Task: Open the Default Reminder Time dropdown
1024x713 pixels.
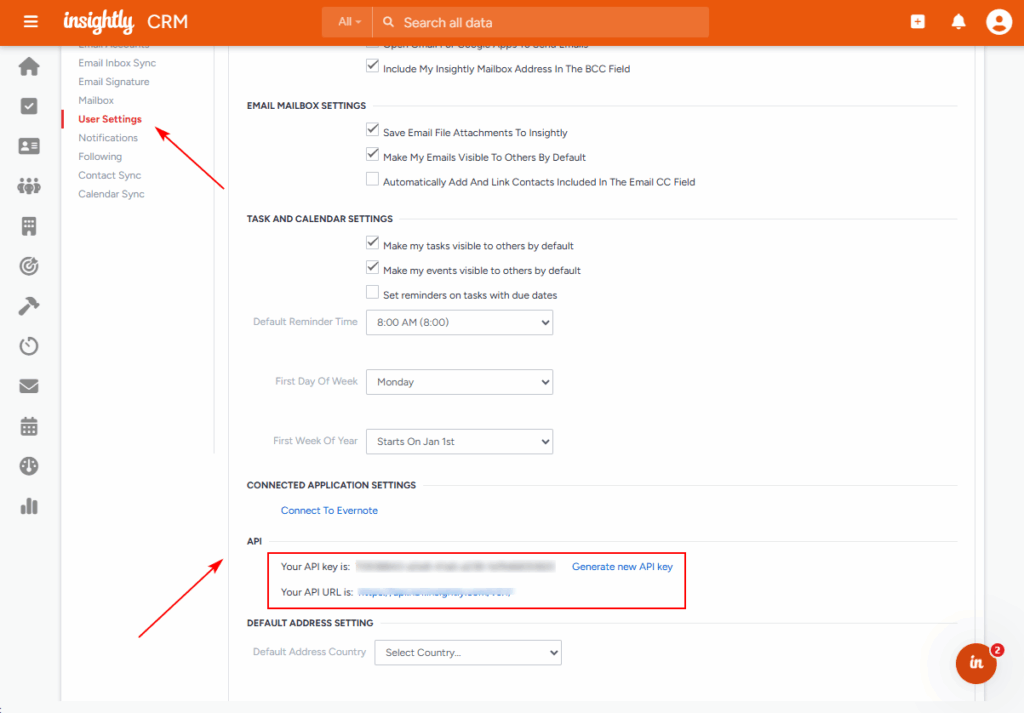Action: (x=459, y=323)
